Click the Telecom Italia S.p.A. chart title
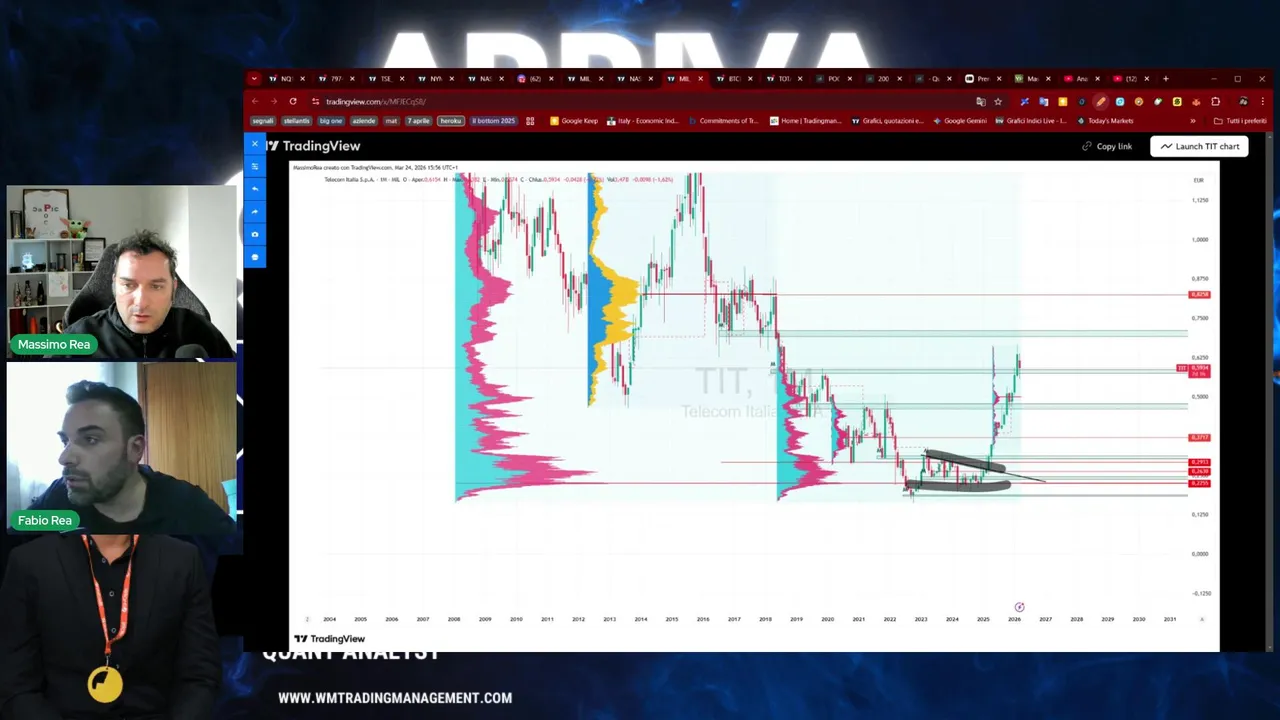Screen dimensions: 1280x720 point(349,180)
